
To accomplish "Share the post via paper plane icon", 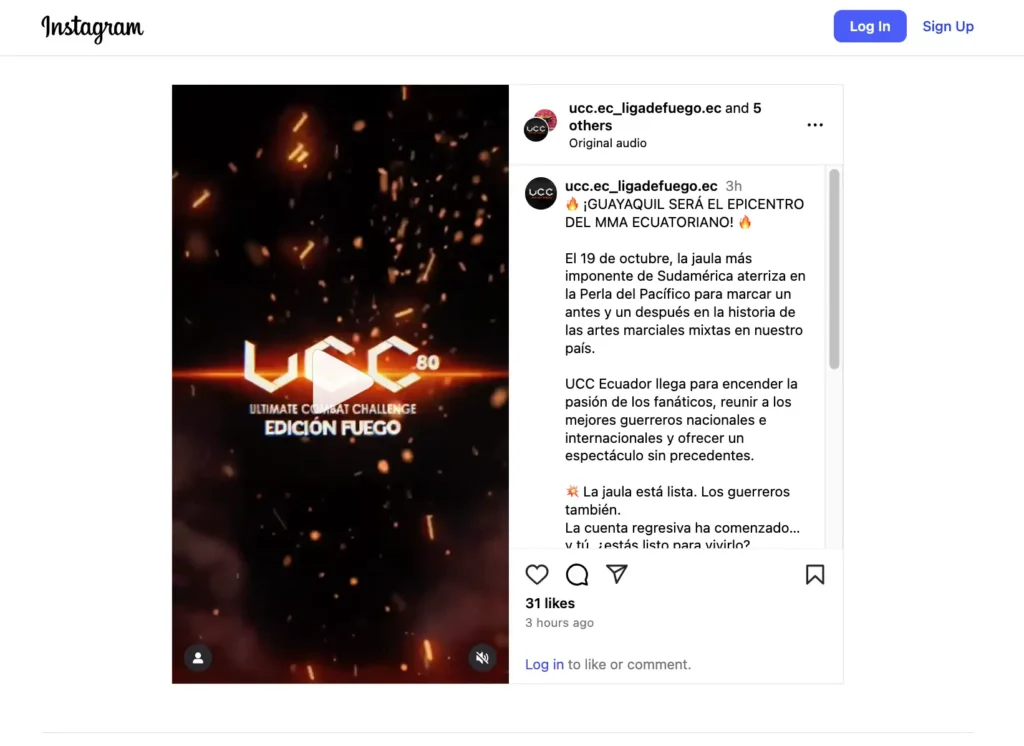I will 616,574.
